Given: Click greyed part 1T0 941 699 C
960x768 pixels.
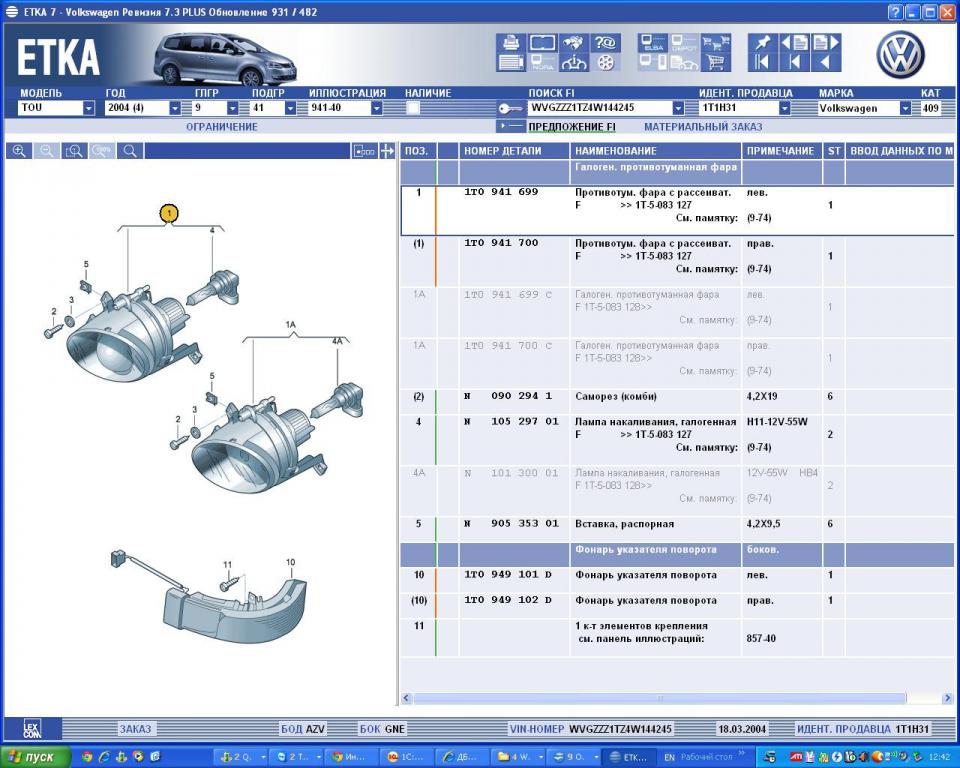Looking at the screenshot, I should (508, 295).
